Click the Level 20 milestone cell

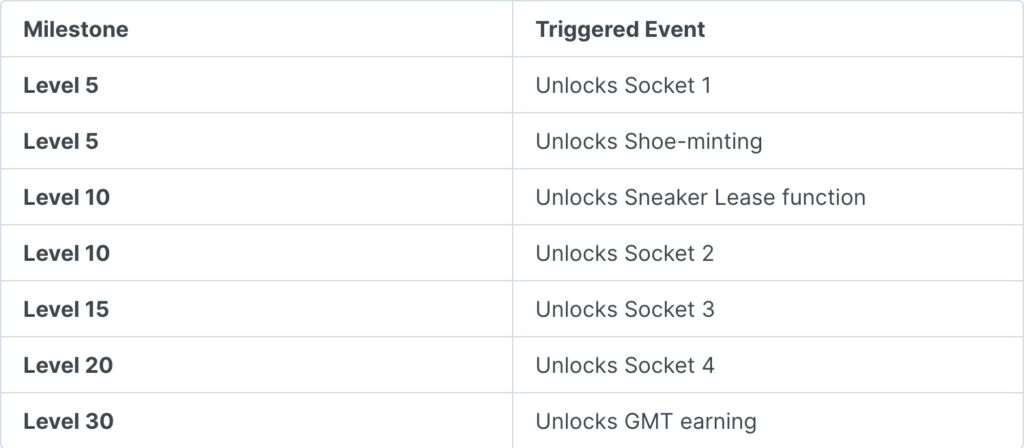click(x=257, y=365)
